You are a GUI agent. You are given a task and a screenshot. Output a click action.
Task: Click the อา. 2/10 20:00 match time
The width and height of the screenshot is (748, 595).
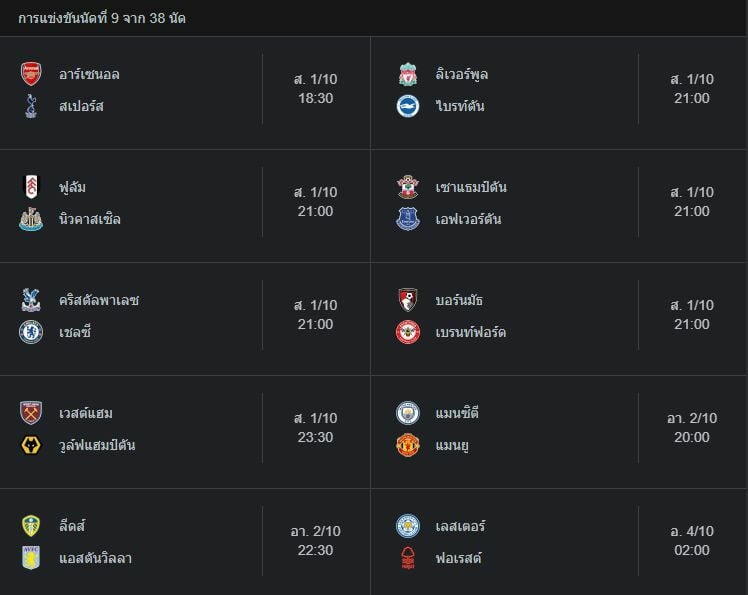692,427
